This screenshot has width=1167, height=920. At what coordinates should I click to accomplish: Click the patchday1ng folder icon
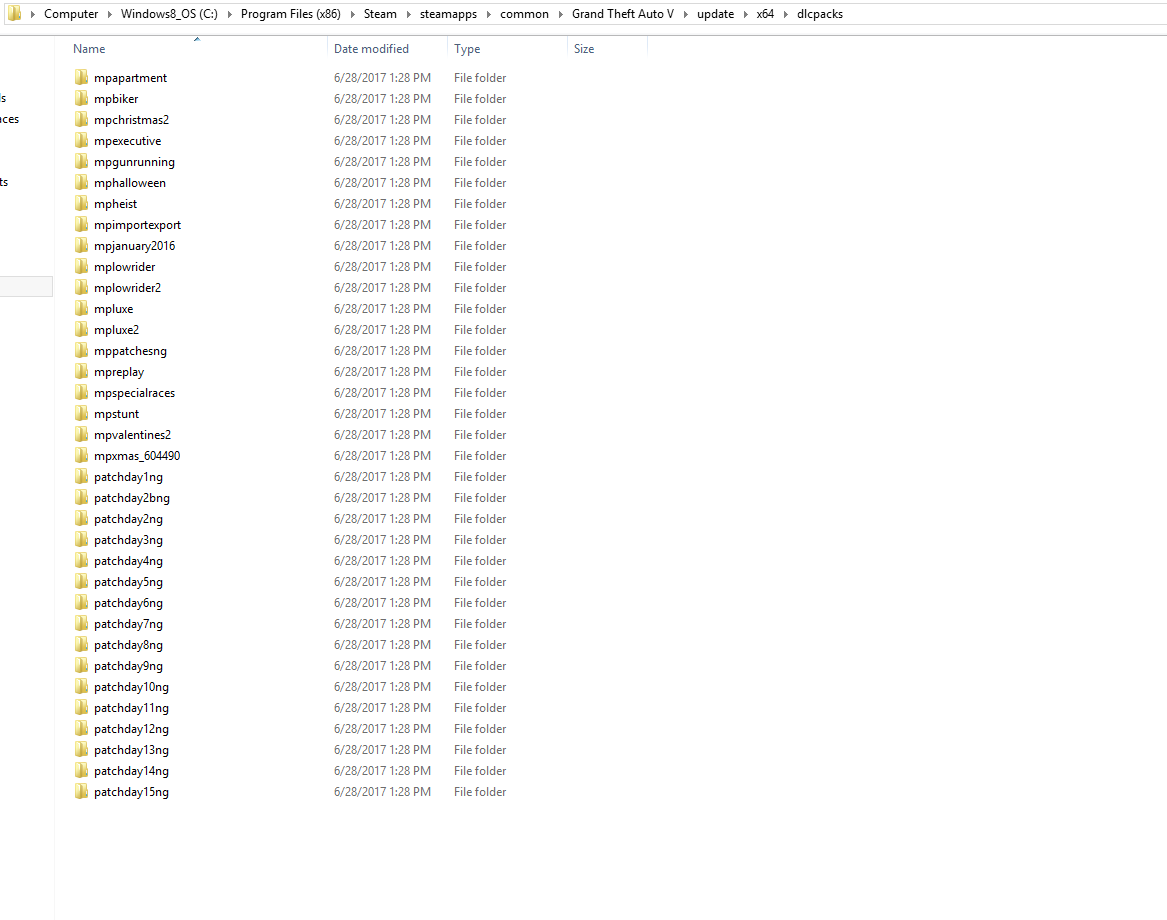click(x=81, y=476)
